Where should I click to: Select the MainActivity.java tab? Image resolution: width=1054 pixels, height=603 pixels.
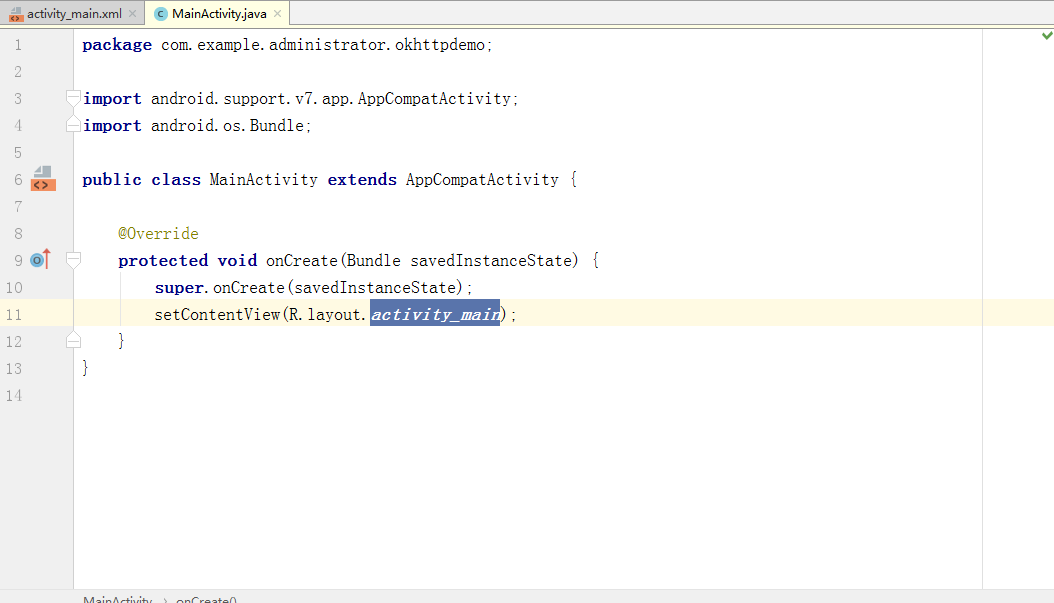(219, 13)
